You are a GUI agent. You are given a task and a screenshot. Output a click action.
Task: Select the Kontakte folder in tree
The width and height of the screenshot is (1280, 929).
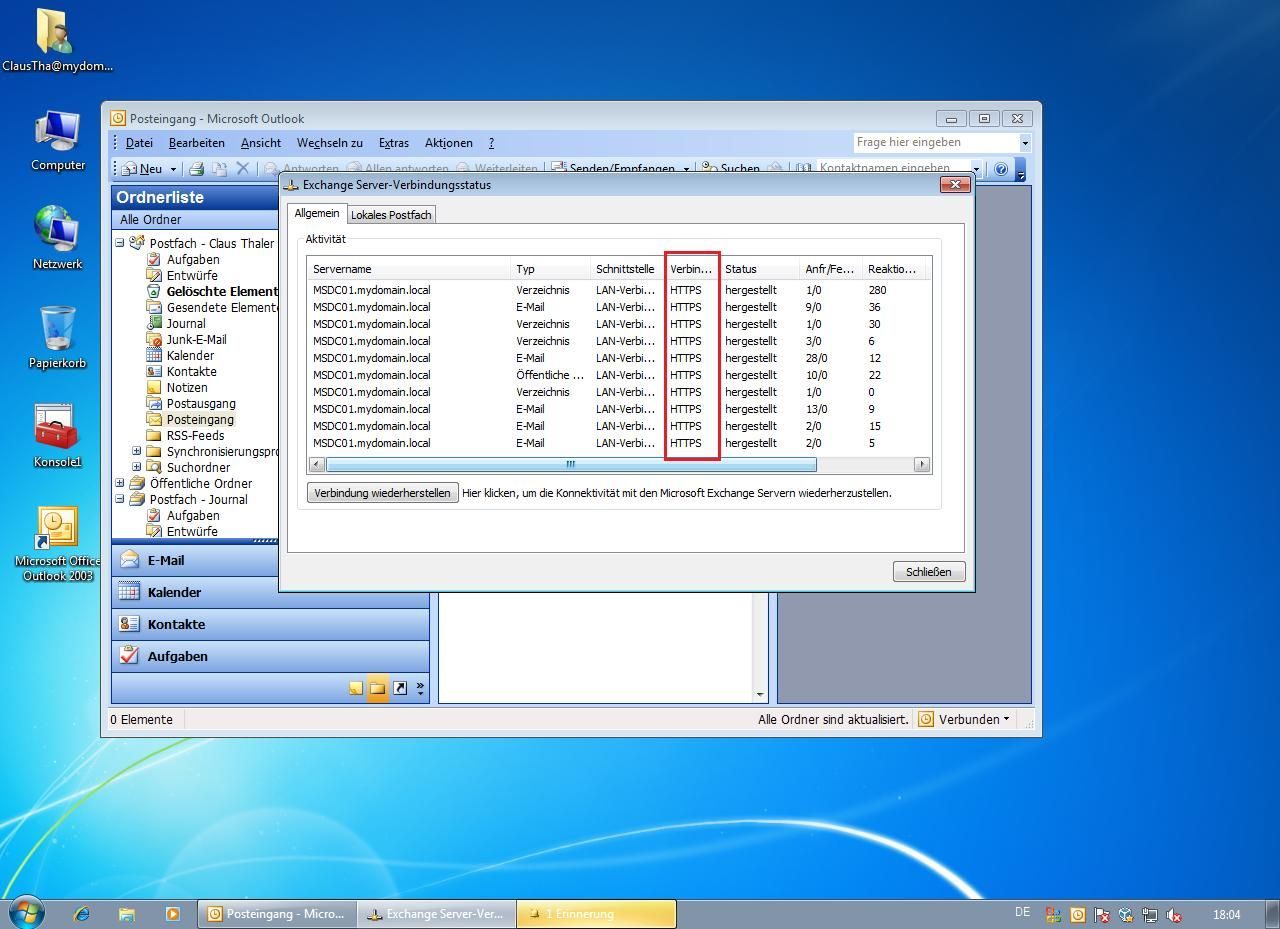click(x=191, y=371)
